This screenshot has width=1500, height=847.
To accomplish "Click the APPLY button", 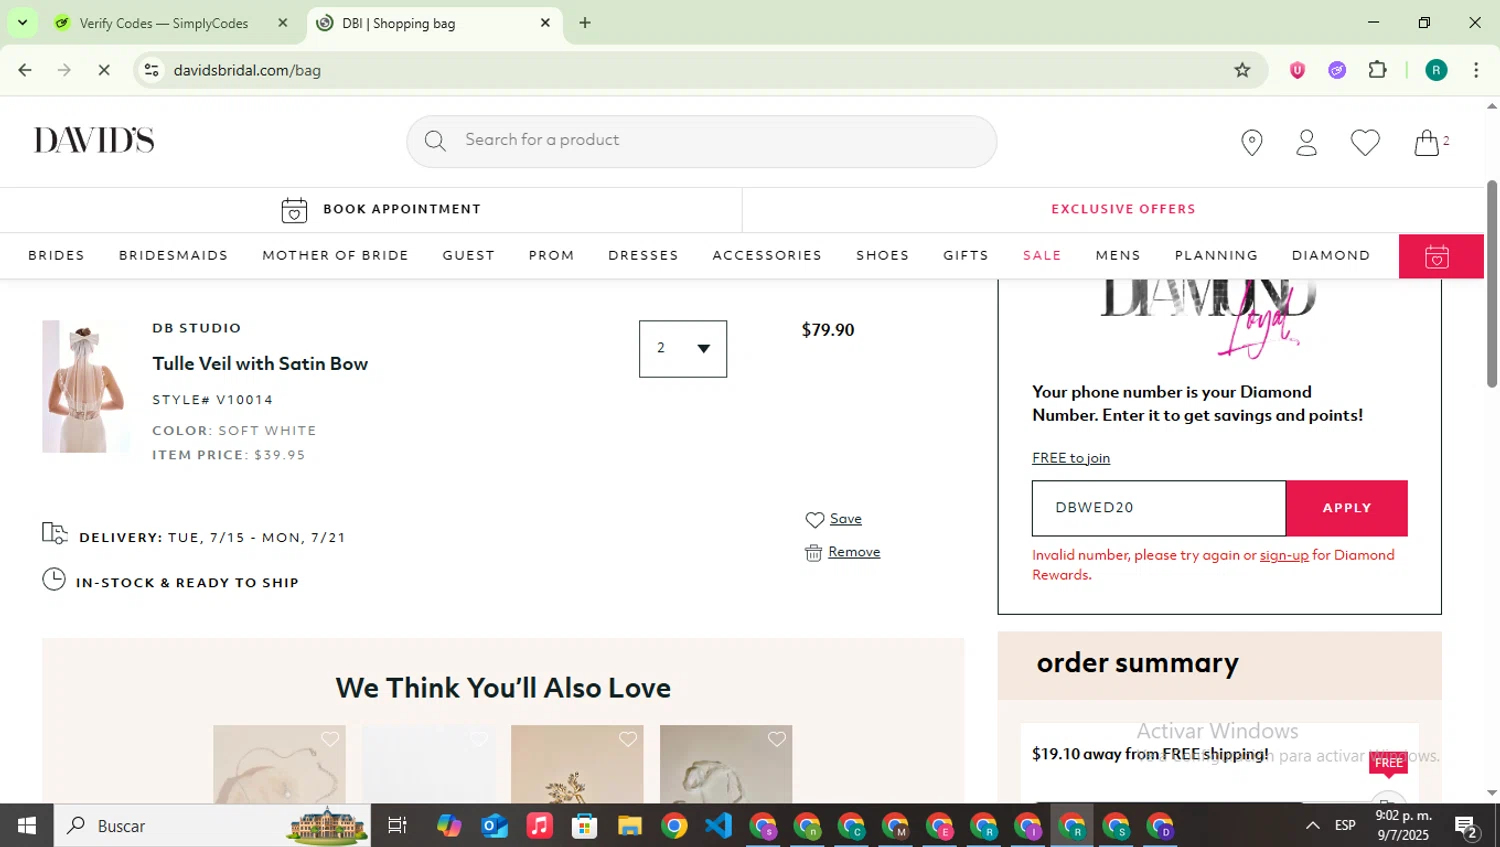I will (1347, 508).
